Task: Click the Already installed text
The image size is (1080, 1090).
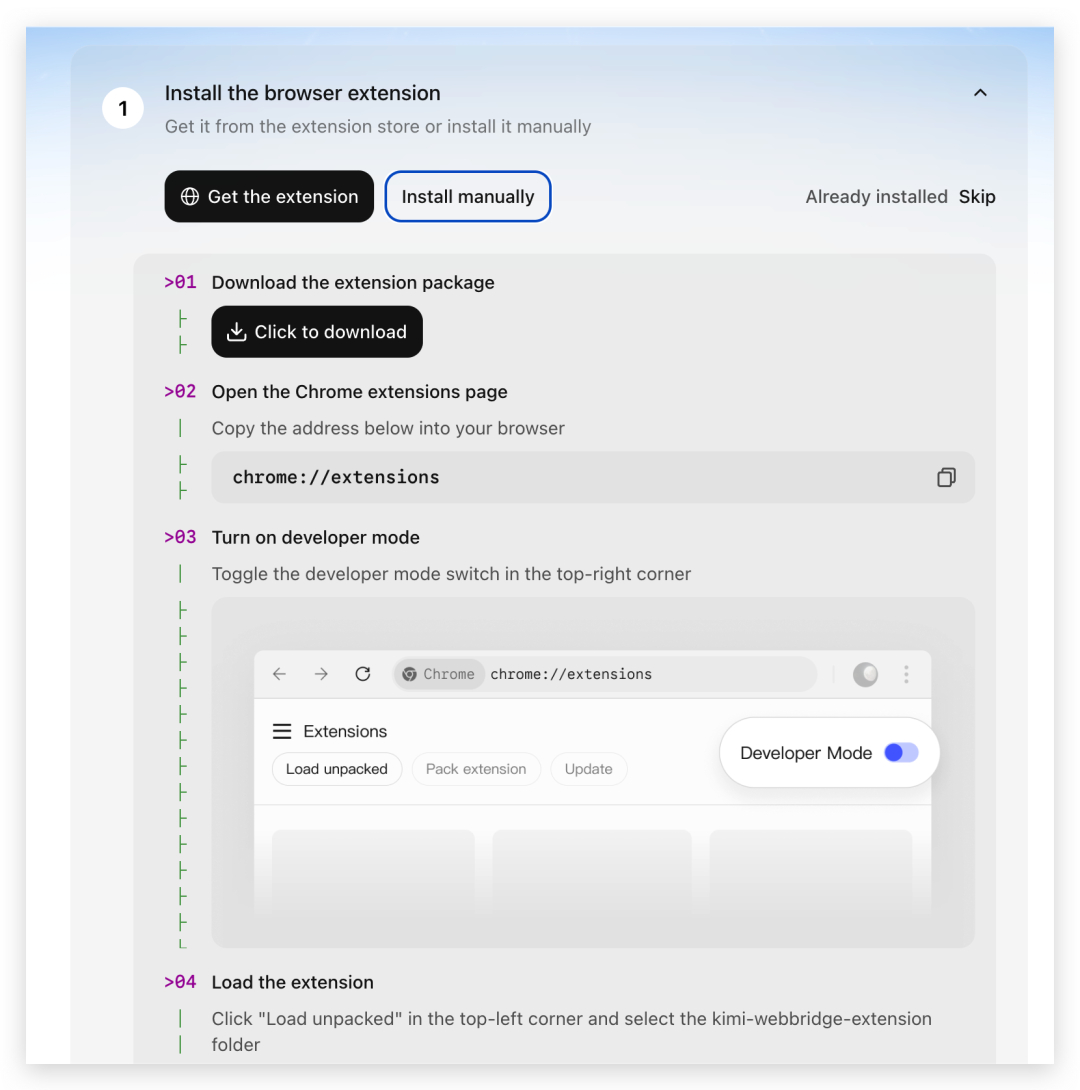Action: pyautogui.click(x=876, y=197)
